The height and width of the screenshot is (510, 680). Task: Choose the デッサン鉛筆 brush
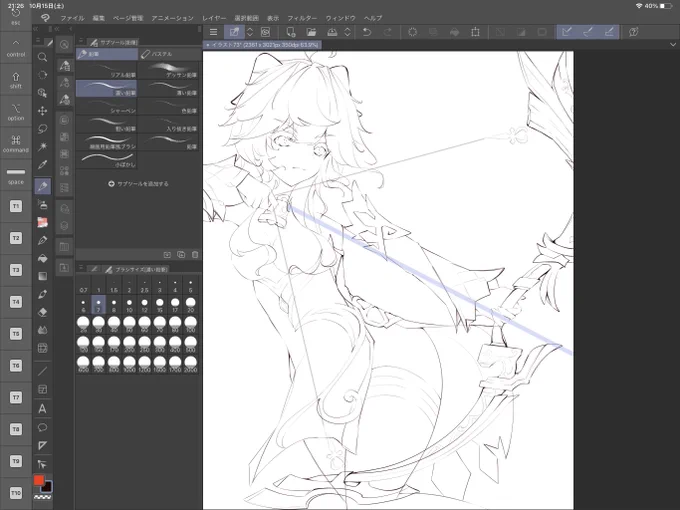[169, 71]
